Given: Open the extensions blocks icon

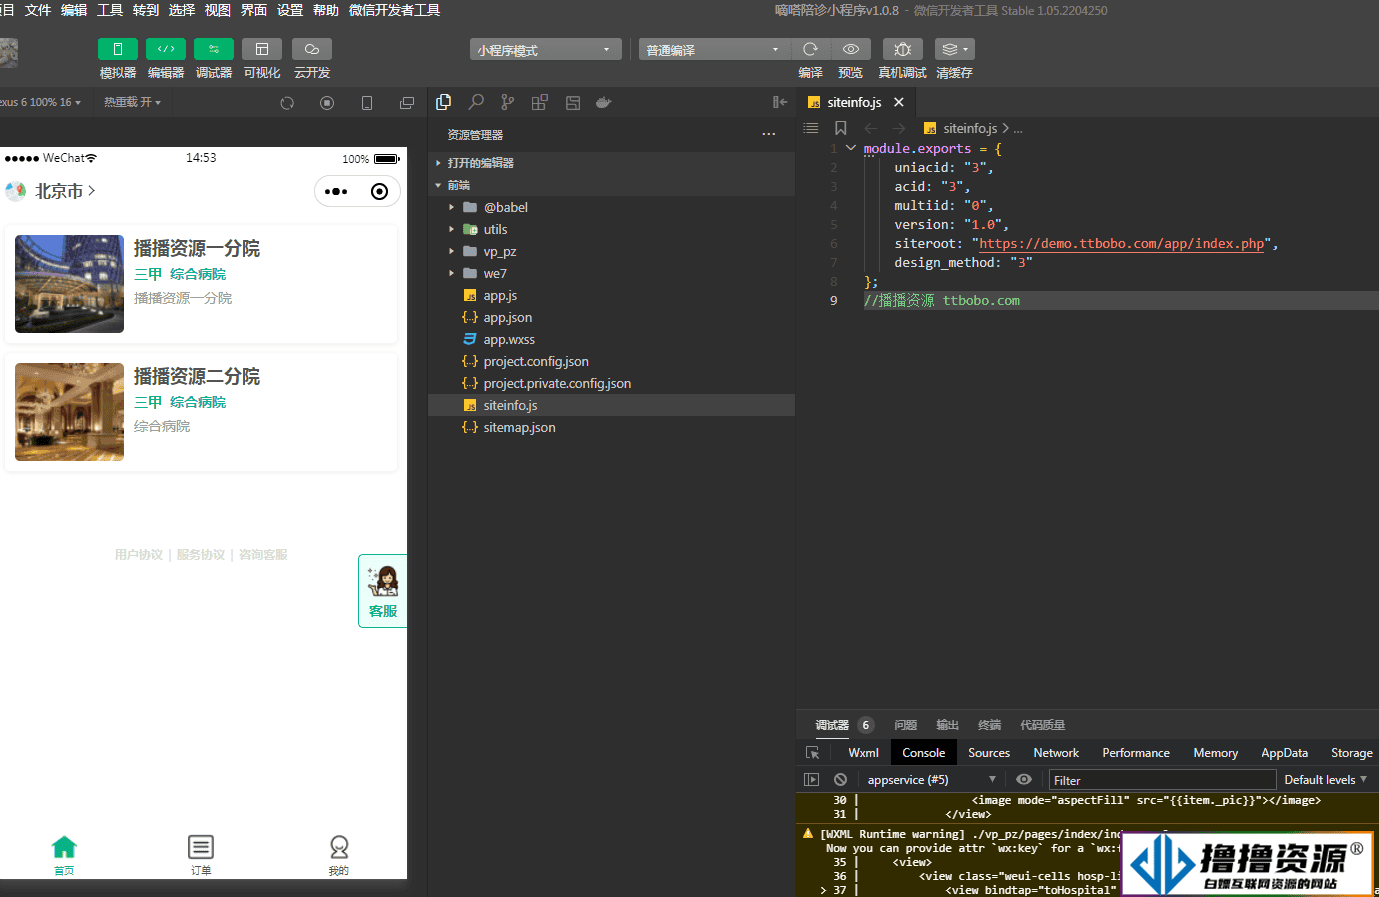Looking at the screenshot, I should [x=540, y=102].
